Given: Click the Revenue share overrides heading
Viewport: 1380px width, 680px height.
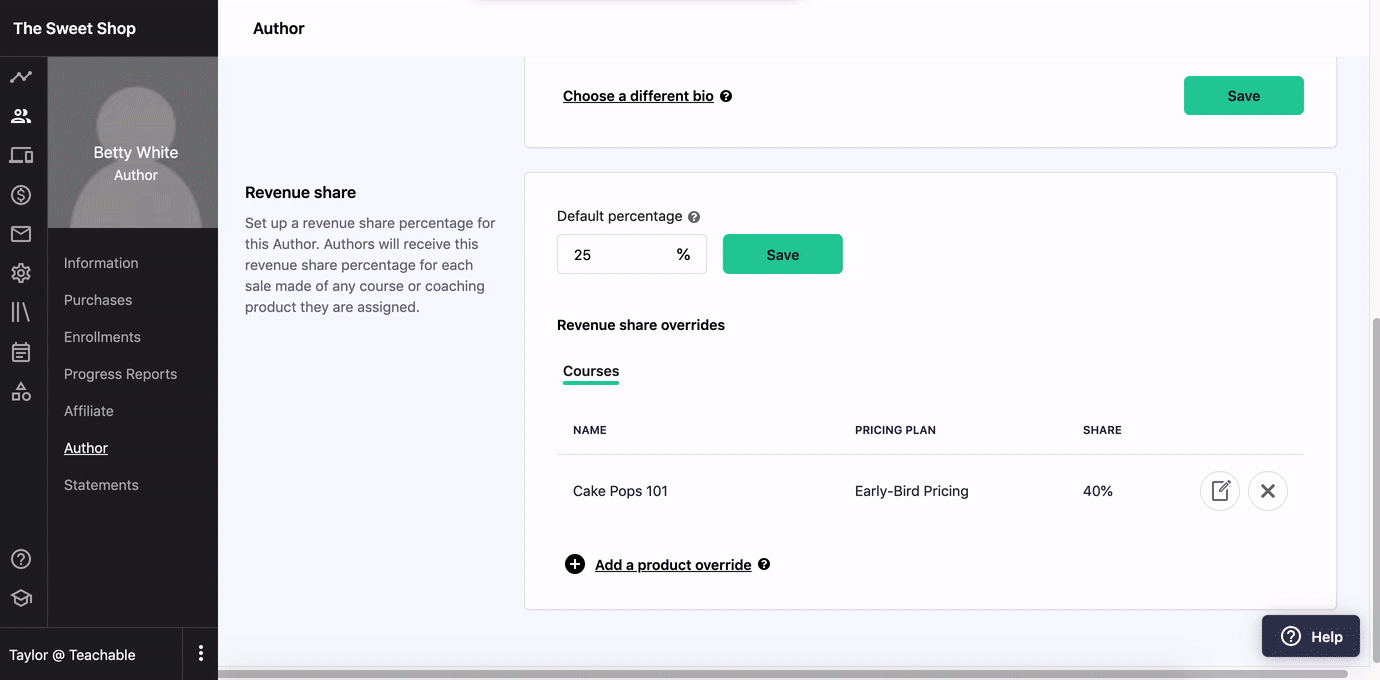Looking at the screenshot, I should pyautogui.click(x=641, y=325).
